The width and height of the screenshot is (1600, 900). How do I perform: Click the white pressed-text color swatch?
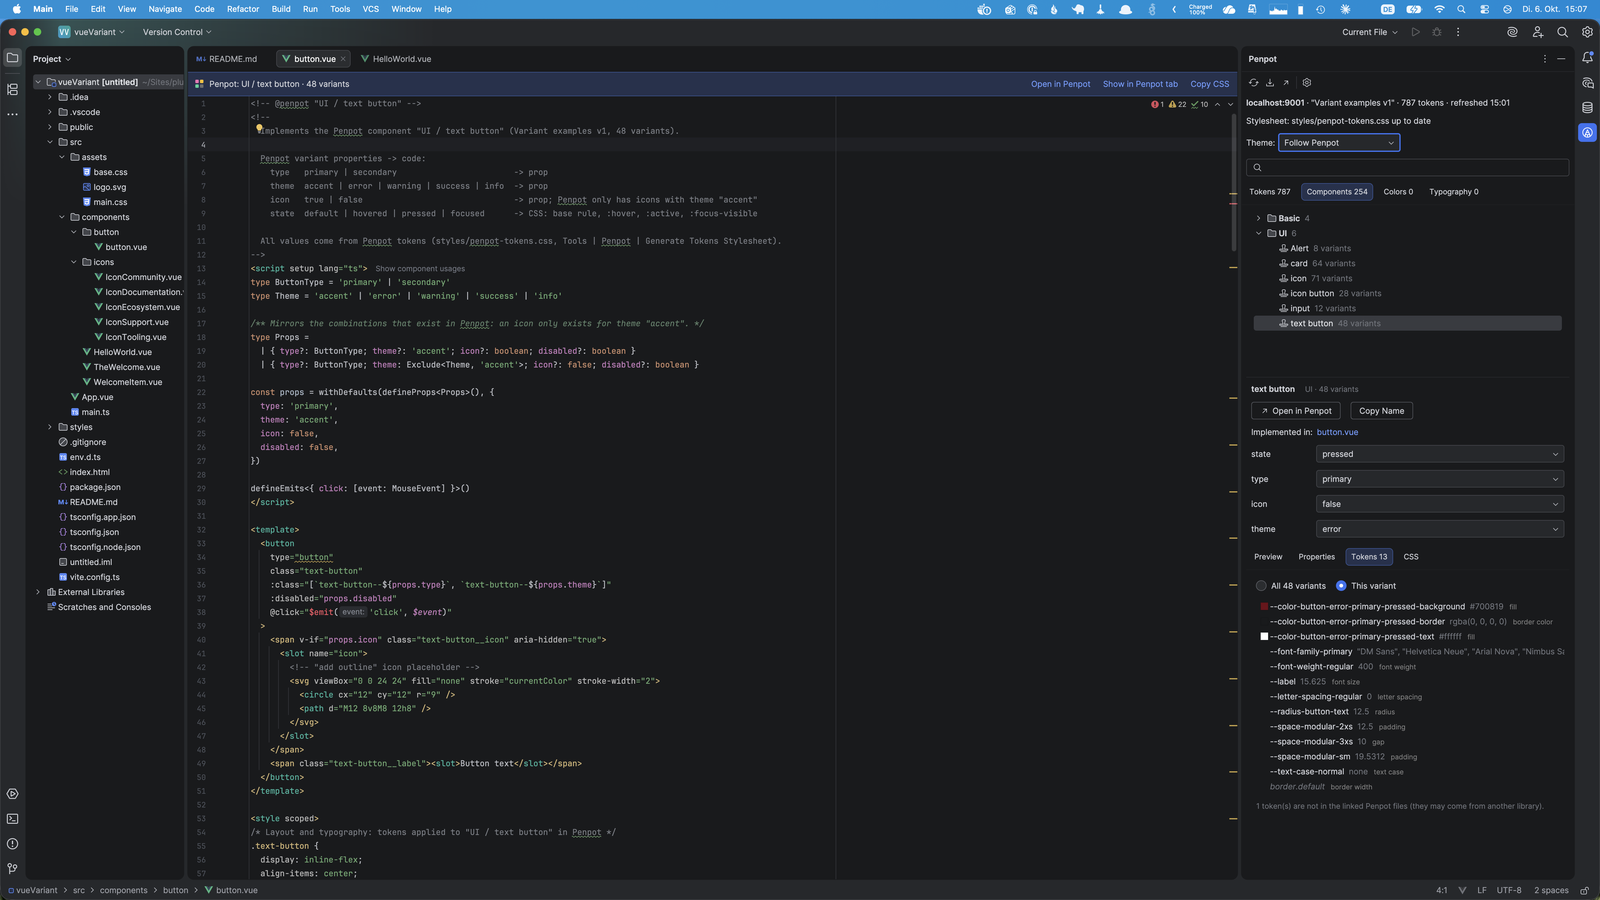[x=1264, y=636]
